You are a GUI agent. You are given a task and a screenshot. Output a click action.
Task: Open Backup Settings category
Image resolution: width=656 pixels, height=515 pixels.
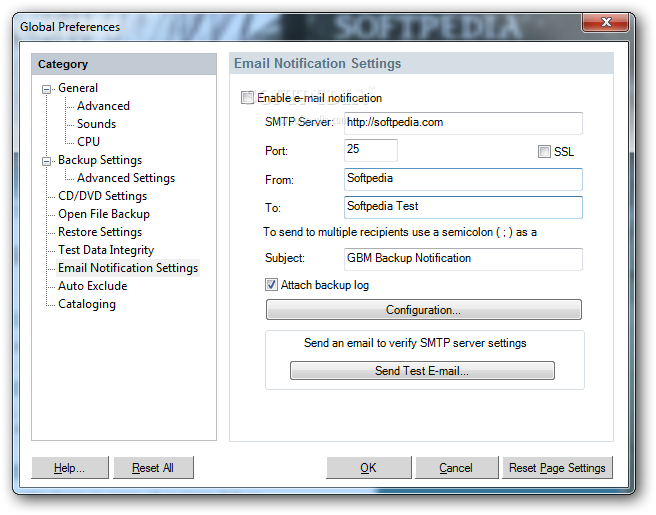100,160
